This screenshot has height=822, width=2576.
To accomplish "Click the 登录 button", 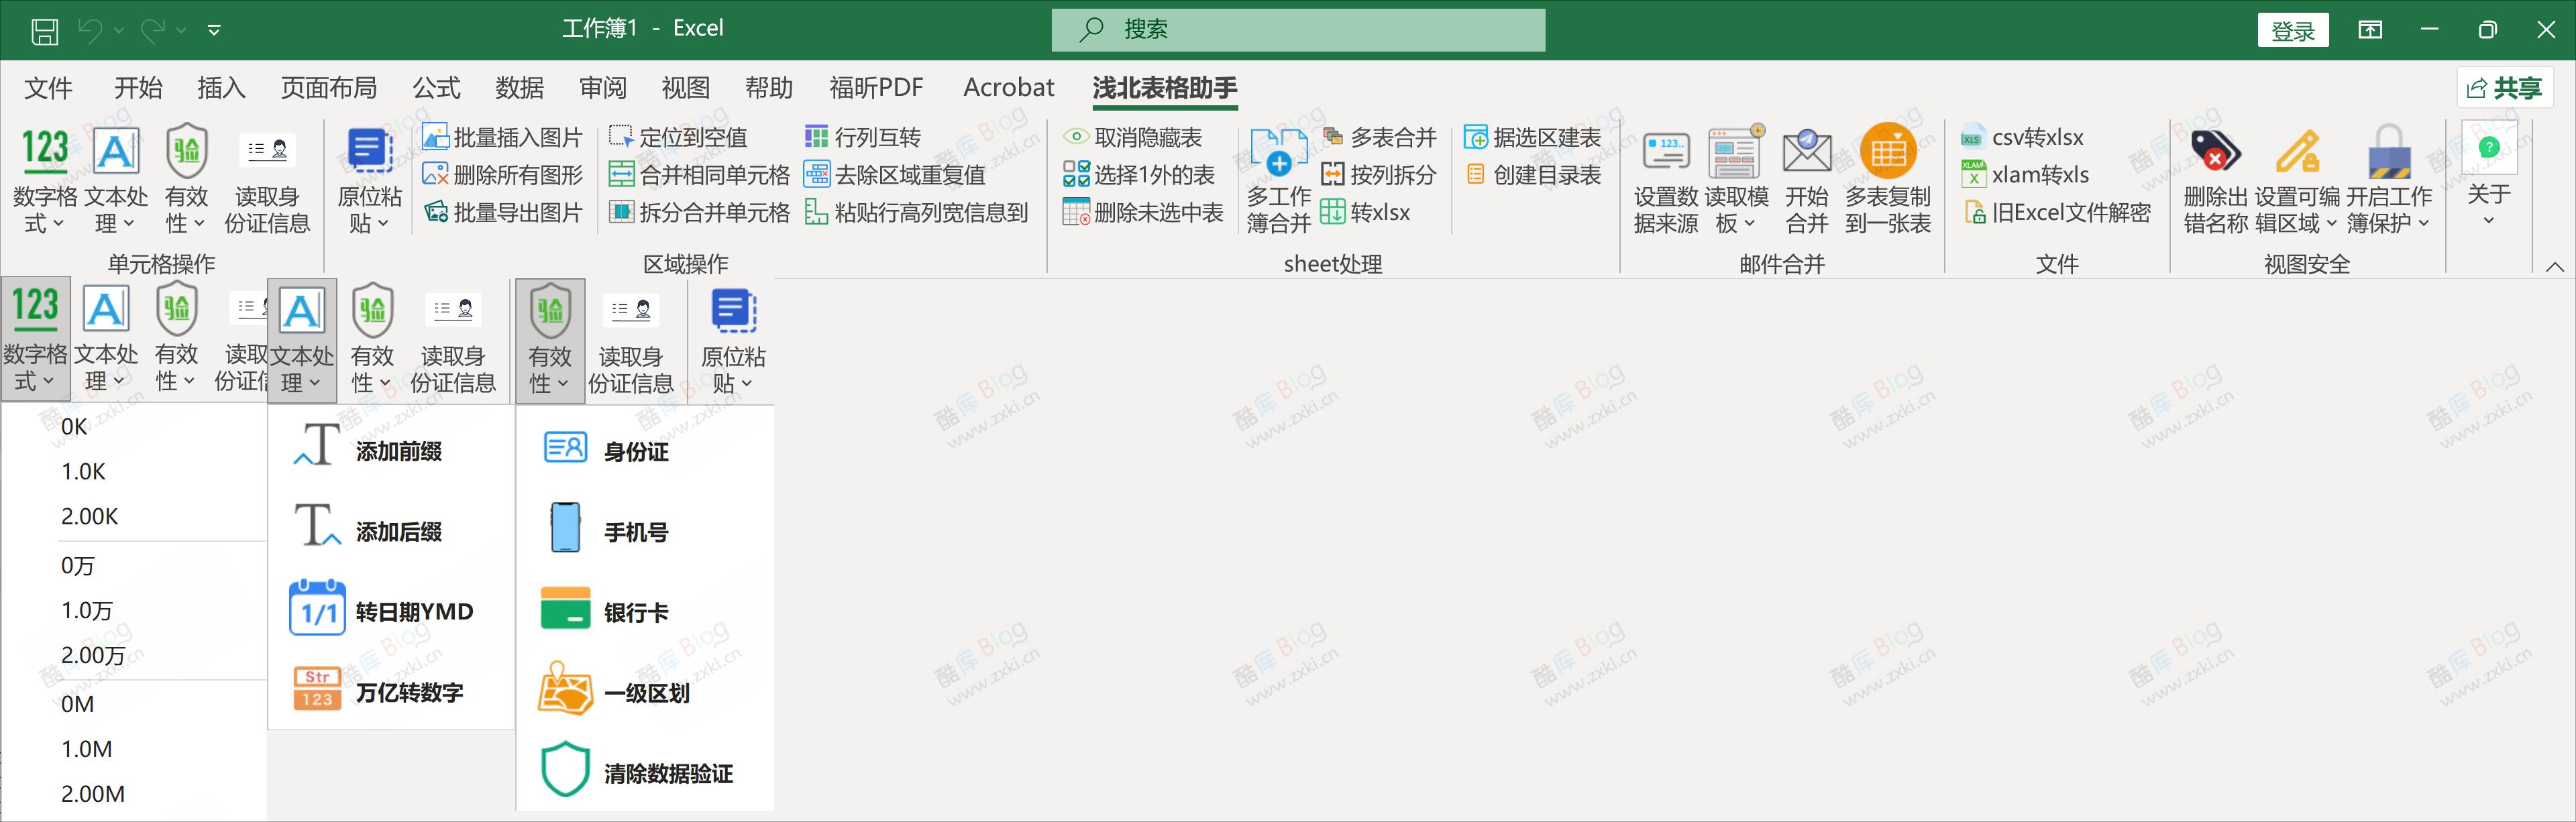I will (x=2293, y=29).
